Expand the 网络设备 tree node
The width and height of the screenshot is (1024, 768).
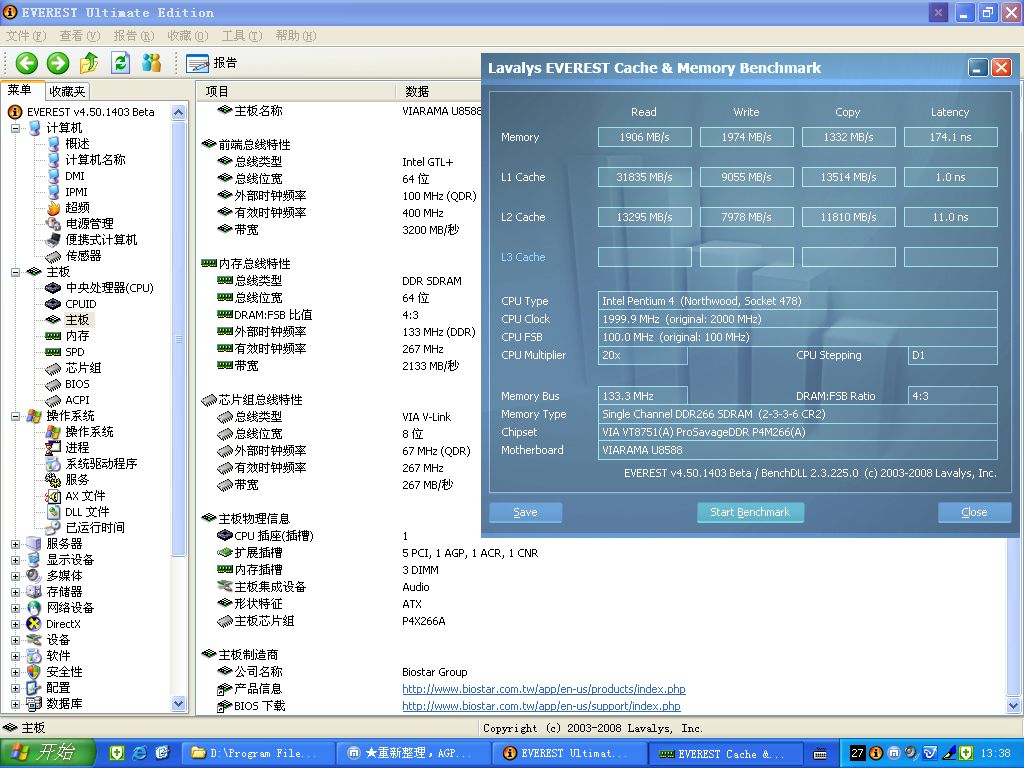(x=15, y=608)
